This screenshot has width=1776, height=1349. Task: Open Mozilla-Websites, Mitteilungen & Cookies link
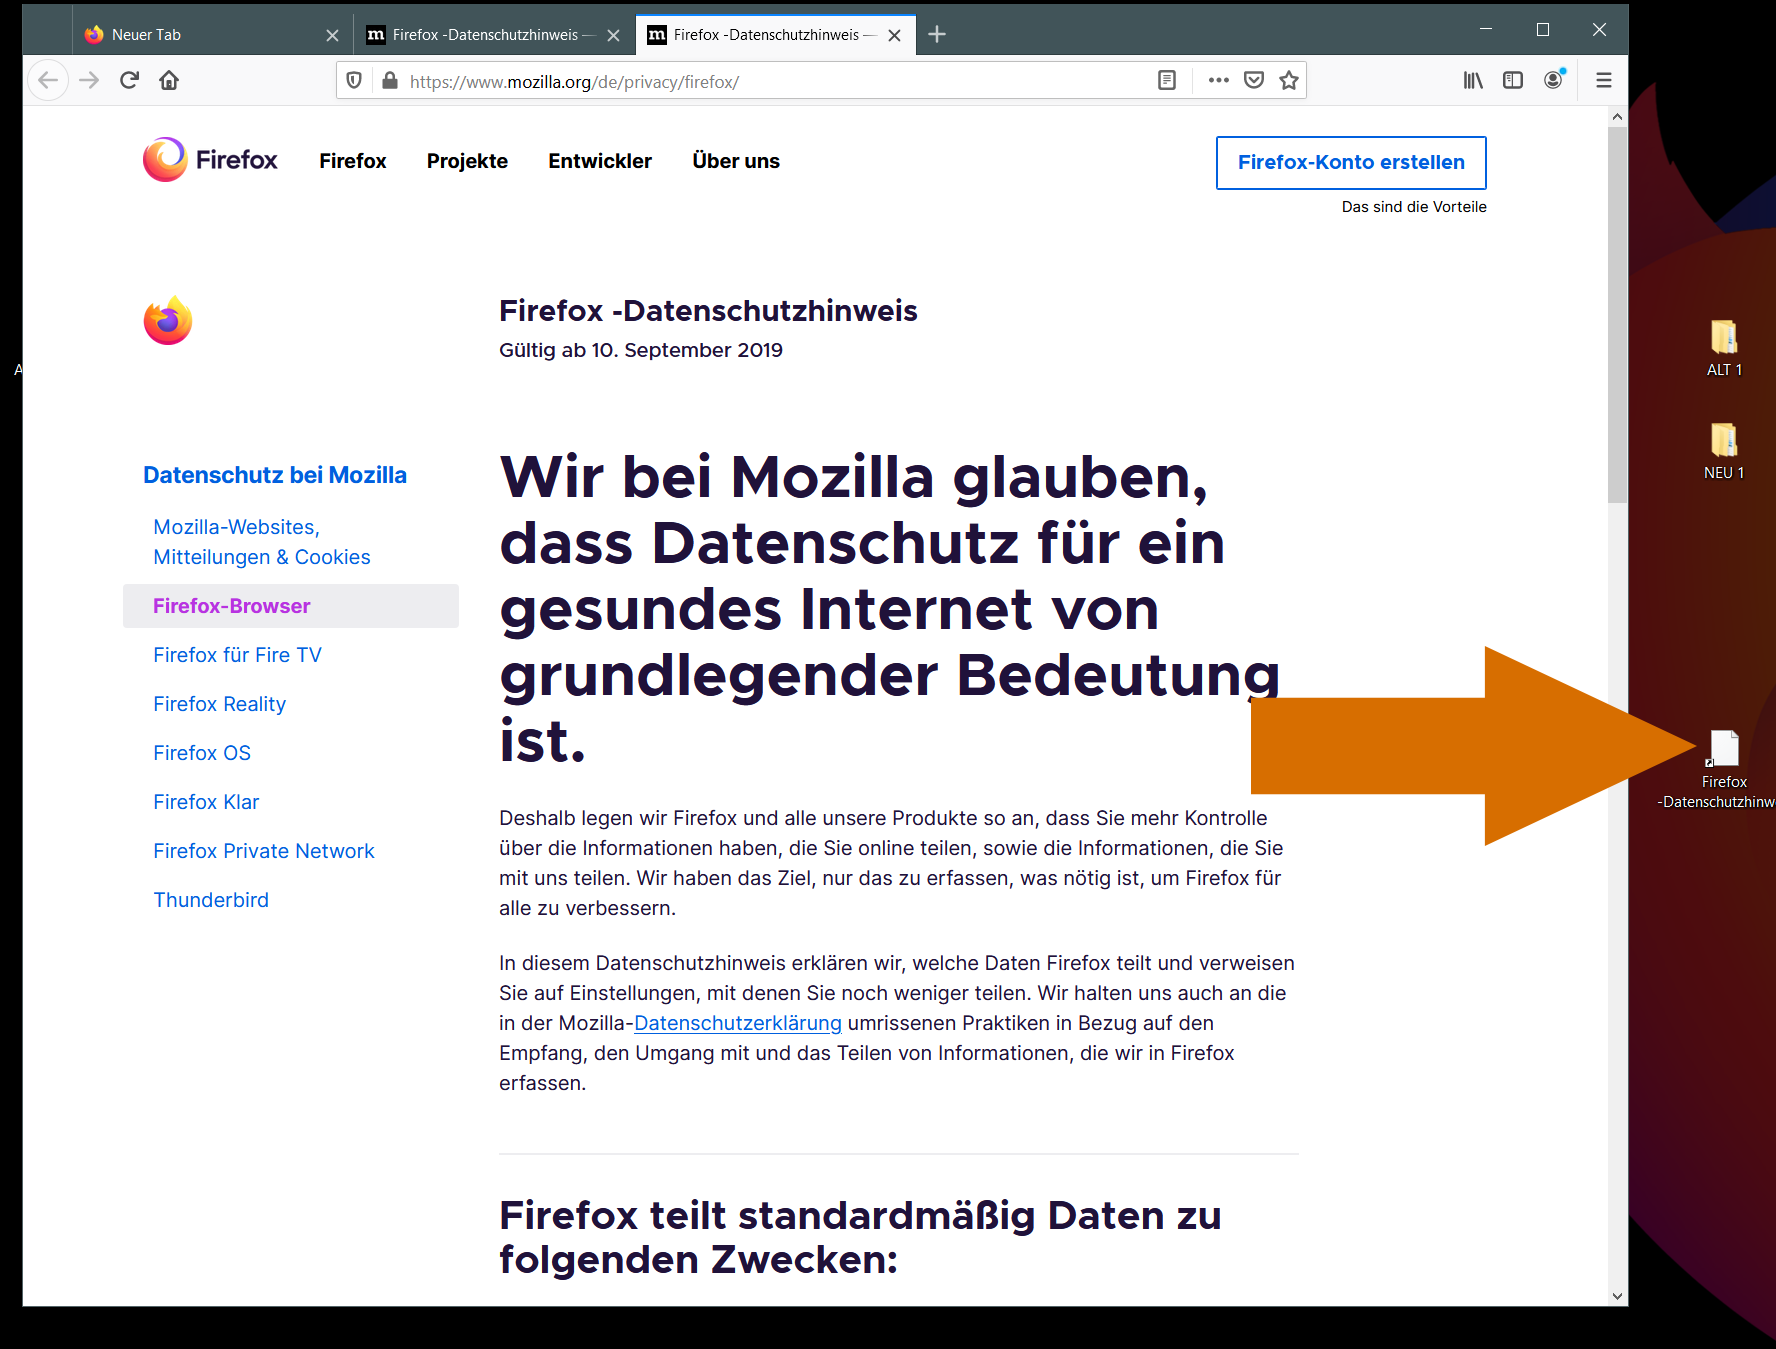point(262,542)
